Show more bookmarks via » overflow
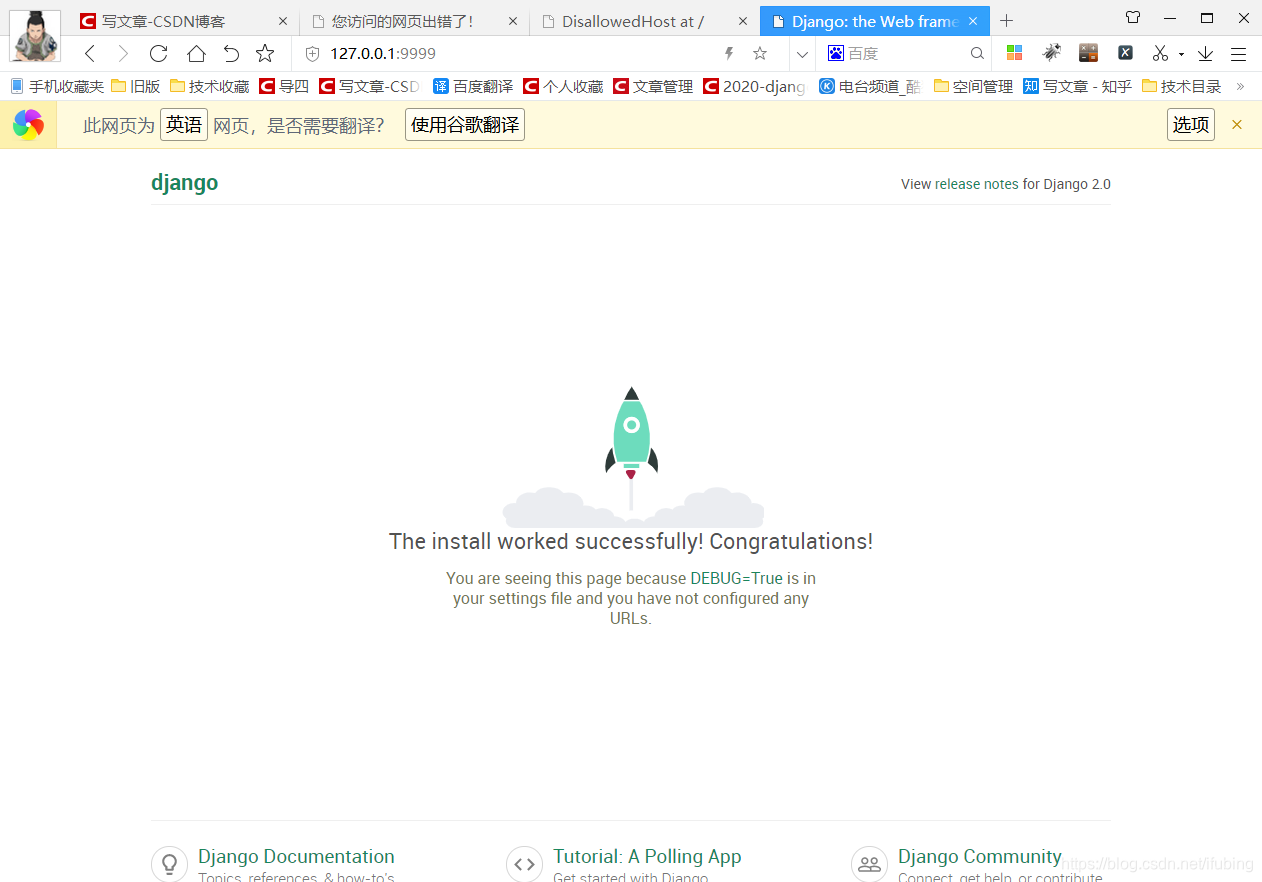This screenshot has height=882, width=1262. point(1241,87)
